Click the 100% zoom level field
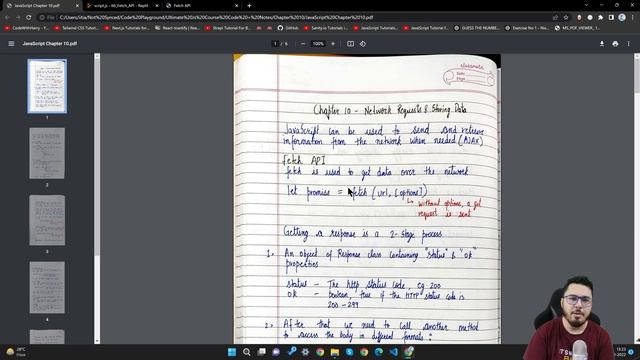The image size is (640, 360). pyautogui.click(x=318, y=44)
